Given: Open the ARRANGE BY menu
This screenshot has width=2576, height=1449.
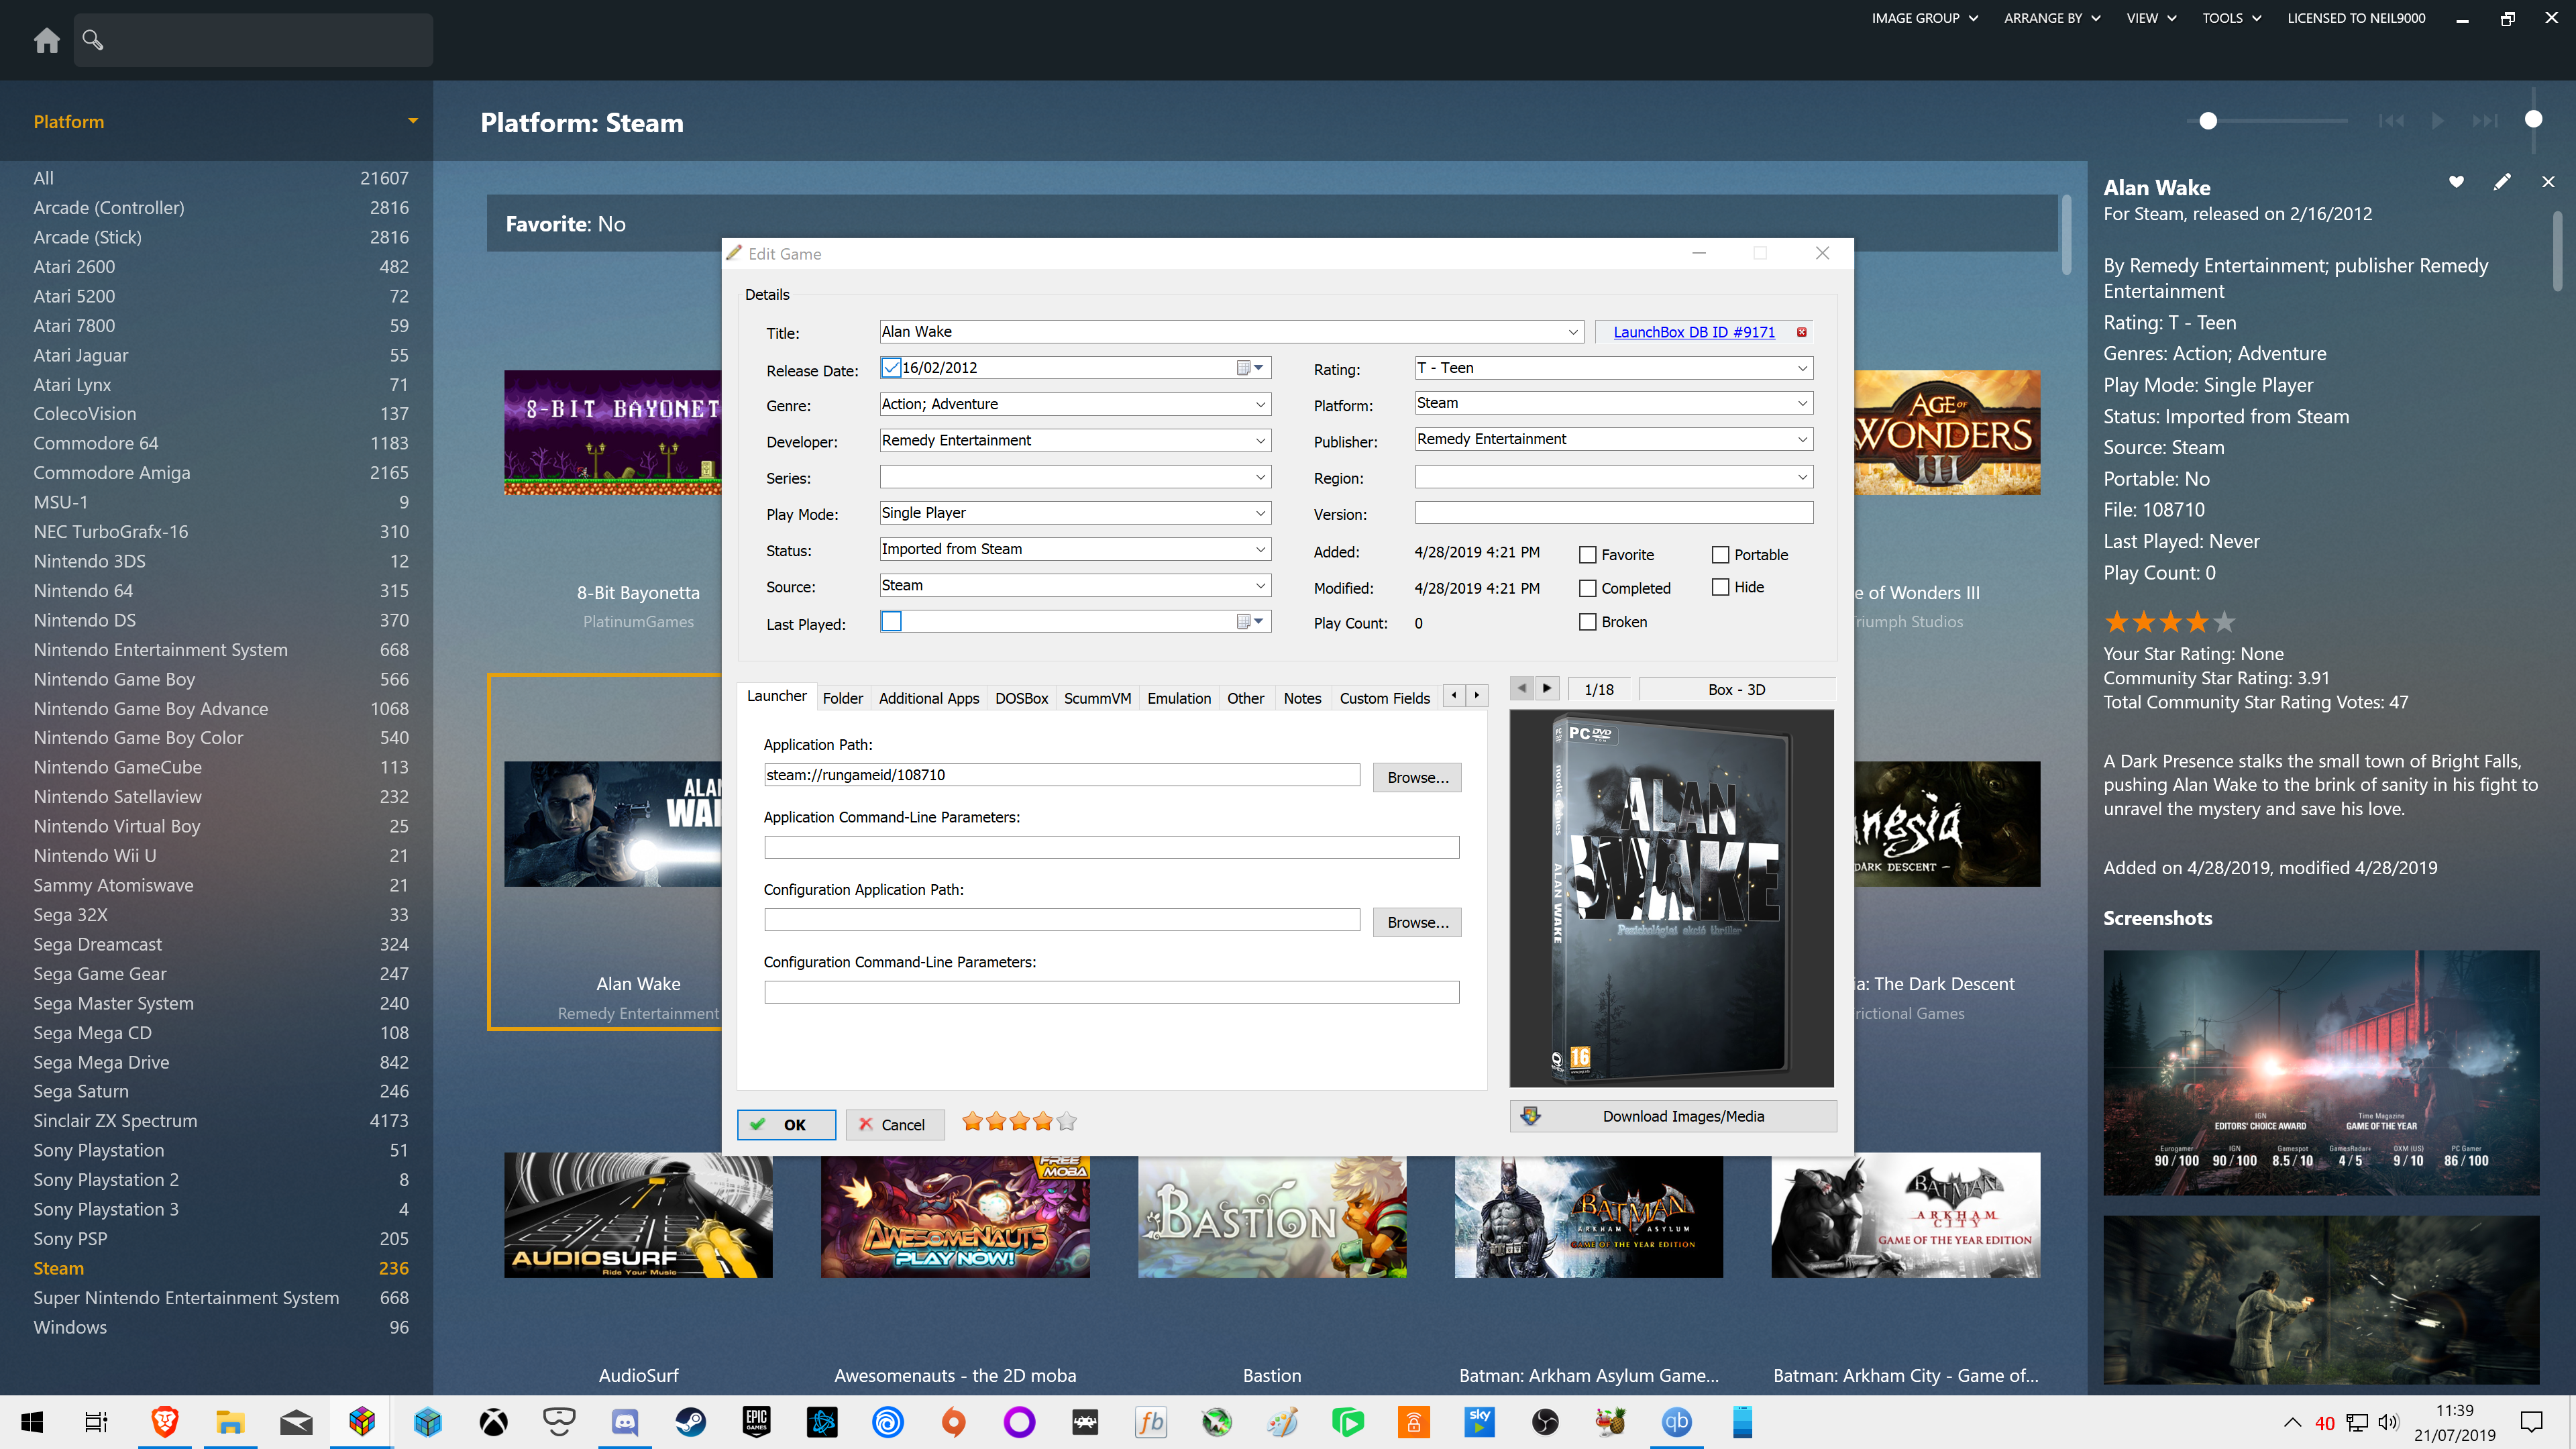Looking at the screenshot, I should pyautogui.click(x=2052, y=18).
